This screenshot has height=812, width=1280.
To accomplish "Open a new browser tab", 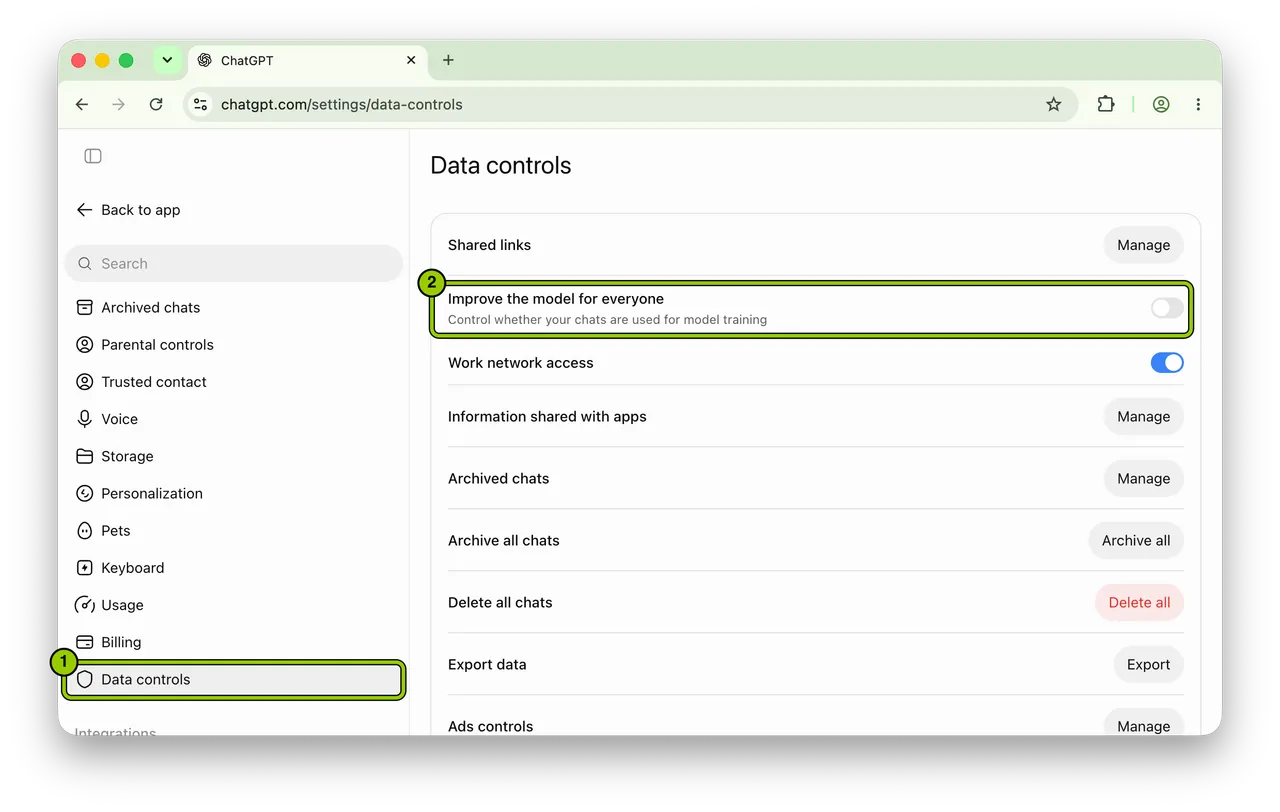I will (x=448, y=60).
